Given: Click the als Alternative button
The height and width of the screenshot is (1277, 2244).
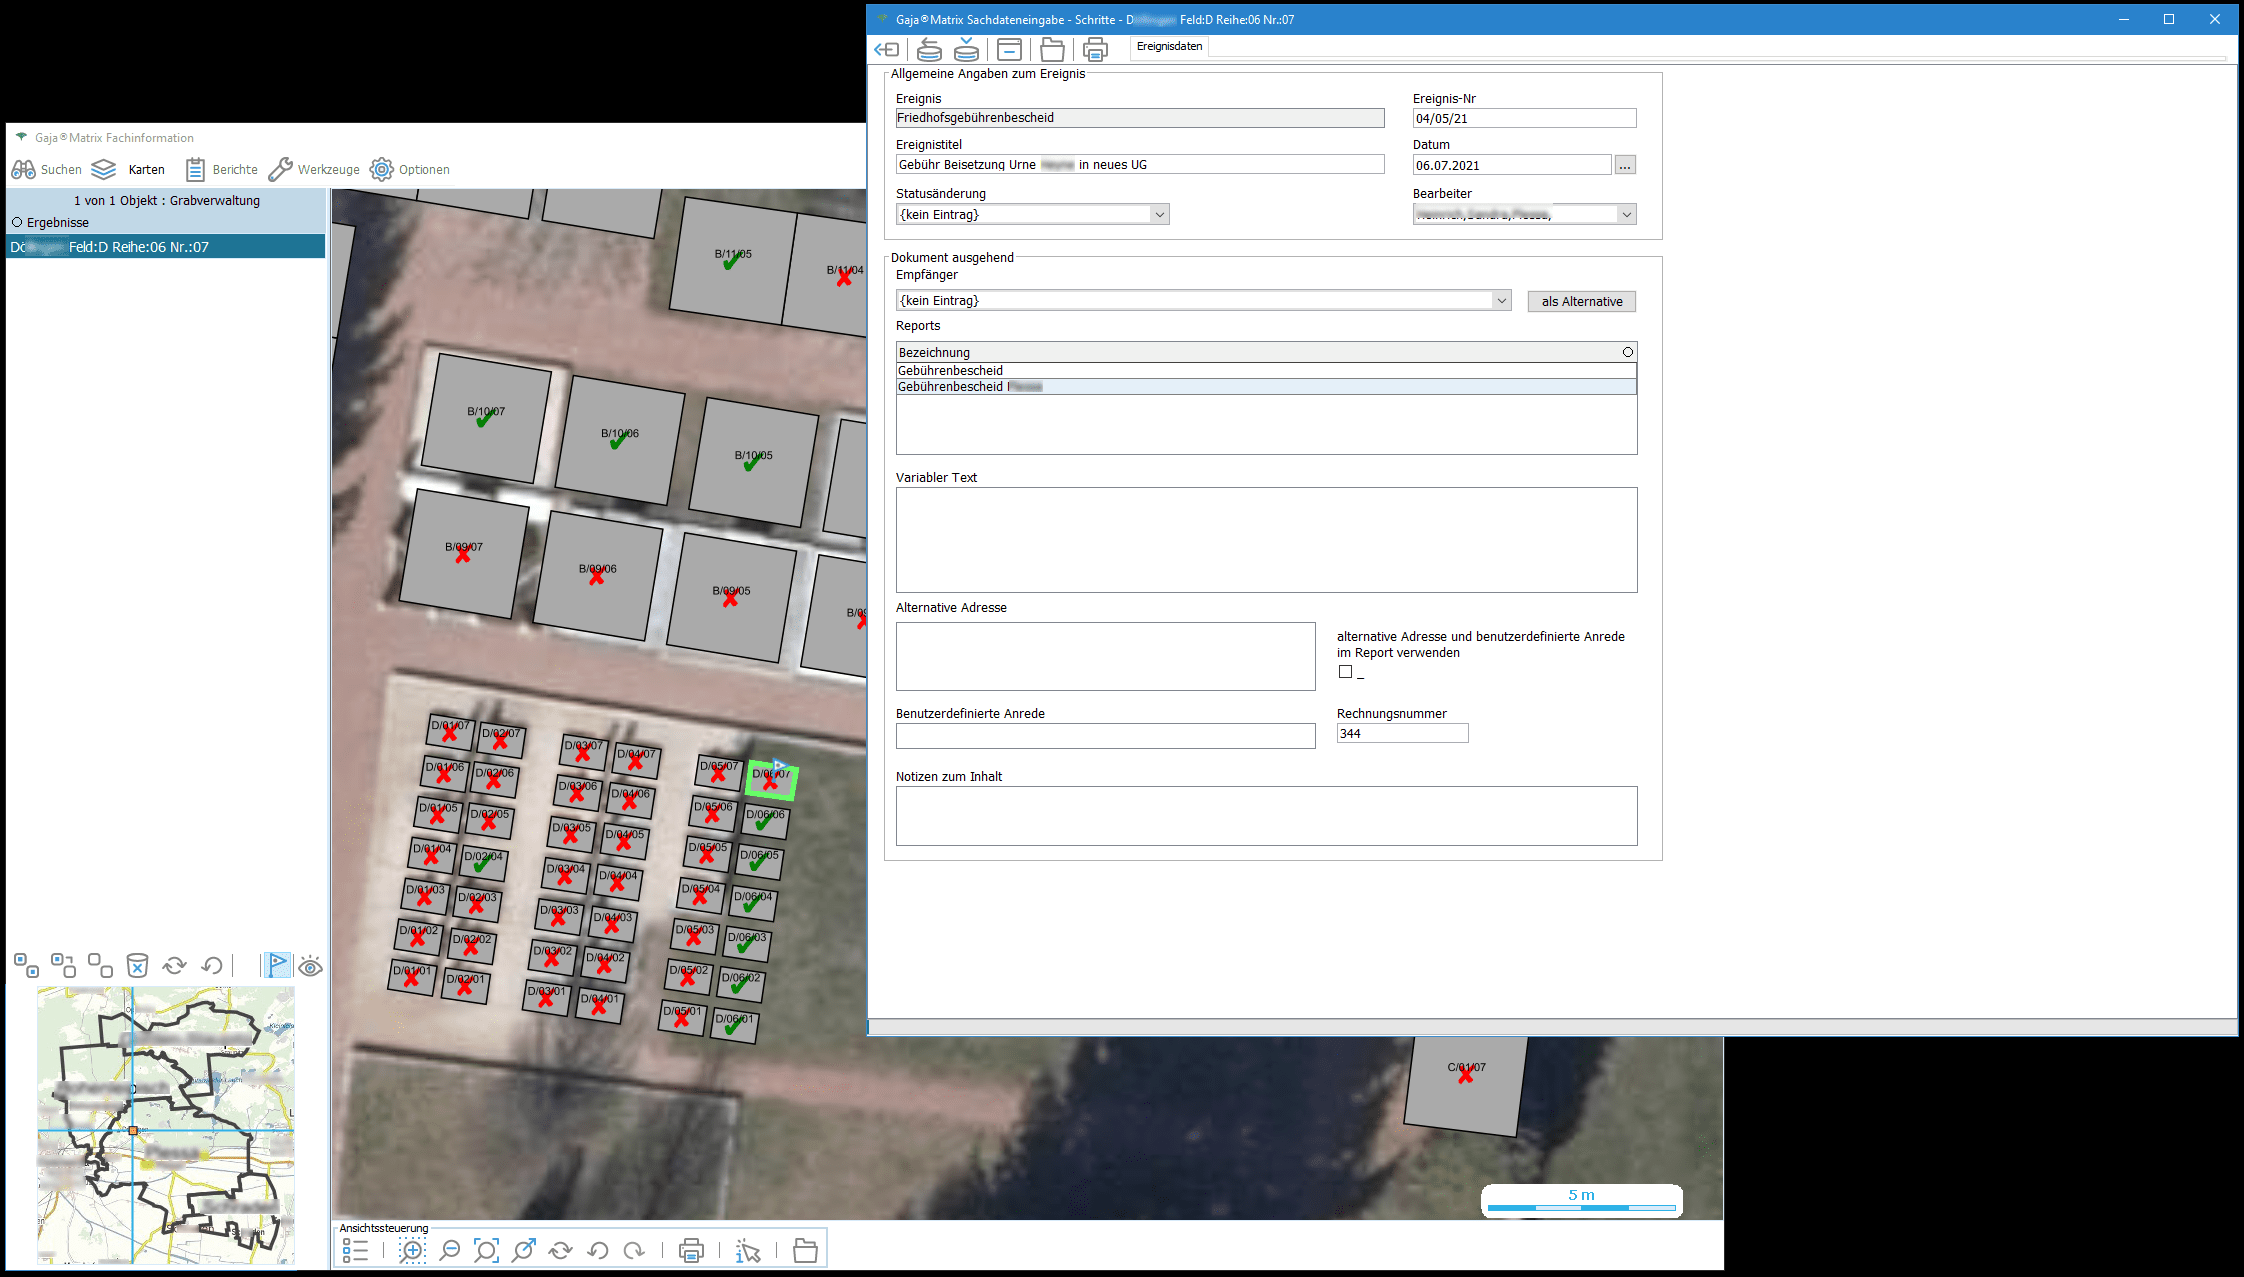Looking at the screenshot, I should tap(1581, 301).
